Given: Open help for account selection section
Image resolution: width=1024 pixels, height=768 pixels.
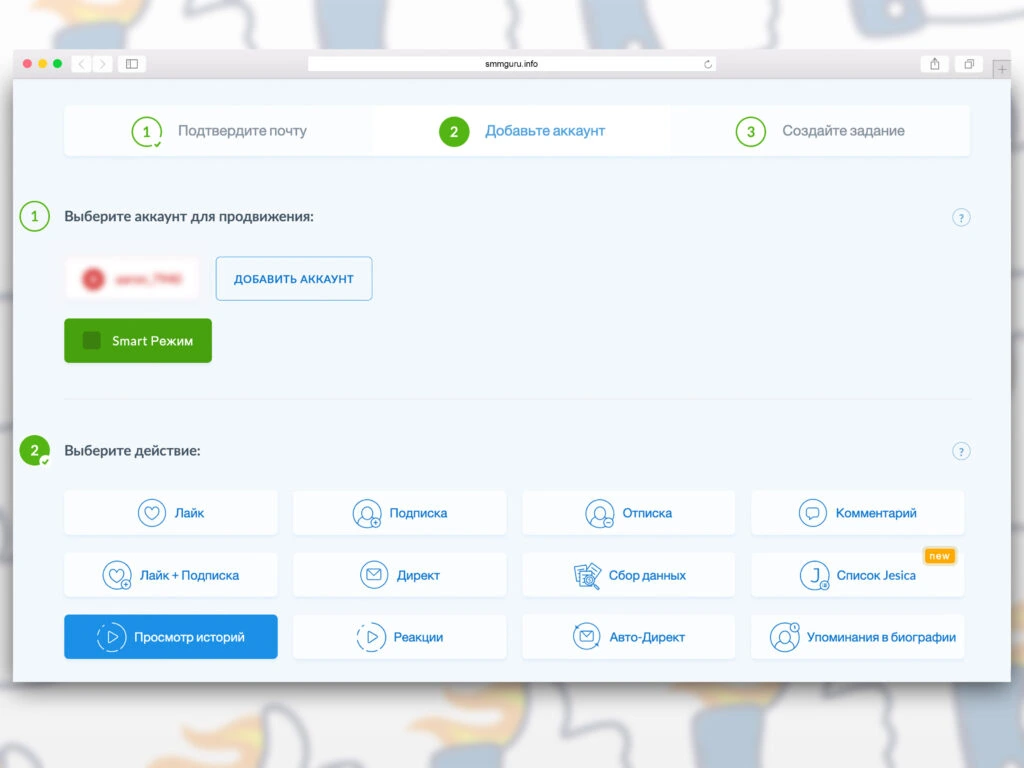Looking at the screenshot, I should tap(961, 217).
